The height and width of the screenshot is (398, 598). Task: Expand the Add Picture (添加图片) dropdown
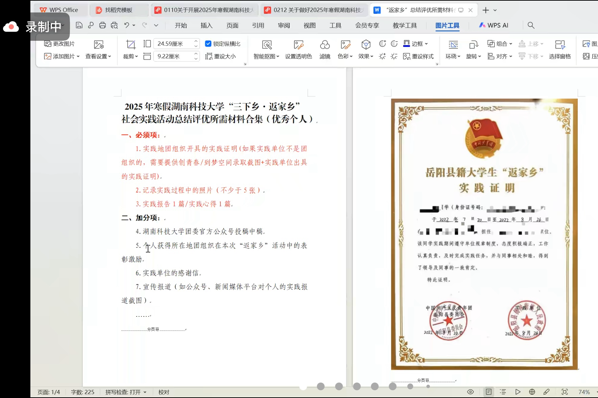(x=78, y=56)
